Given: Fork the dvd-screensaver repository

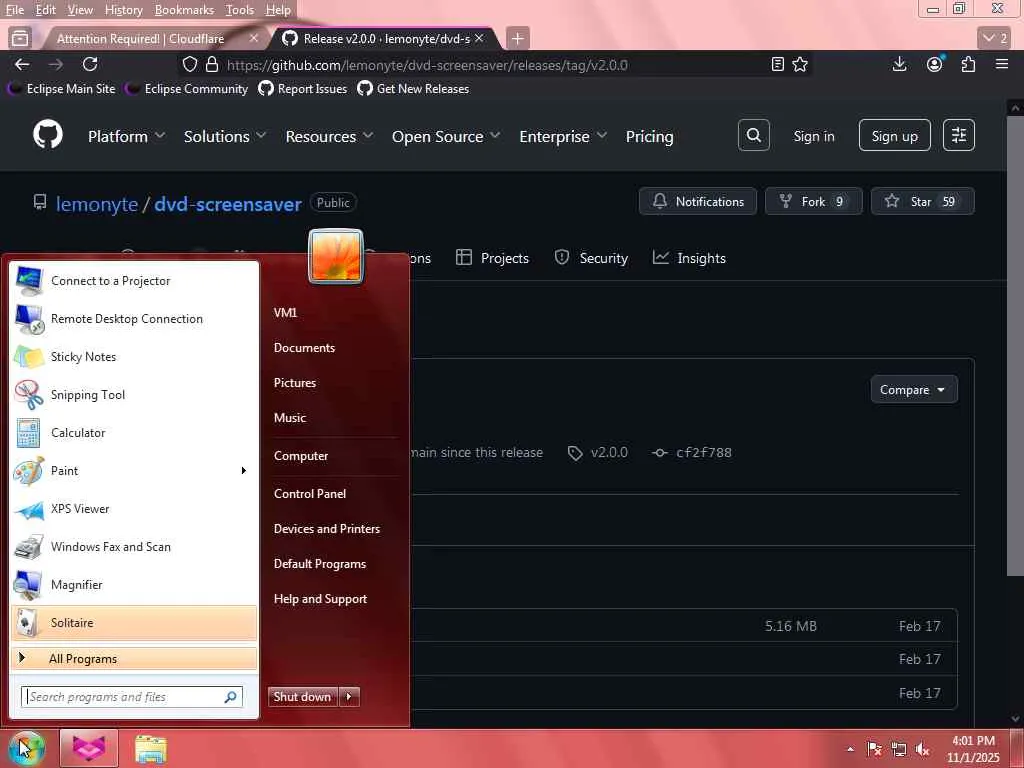Looking at the screenshot, I should pyautogui.click(x=813, y=201).
